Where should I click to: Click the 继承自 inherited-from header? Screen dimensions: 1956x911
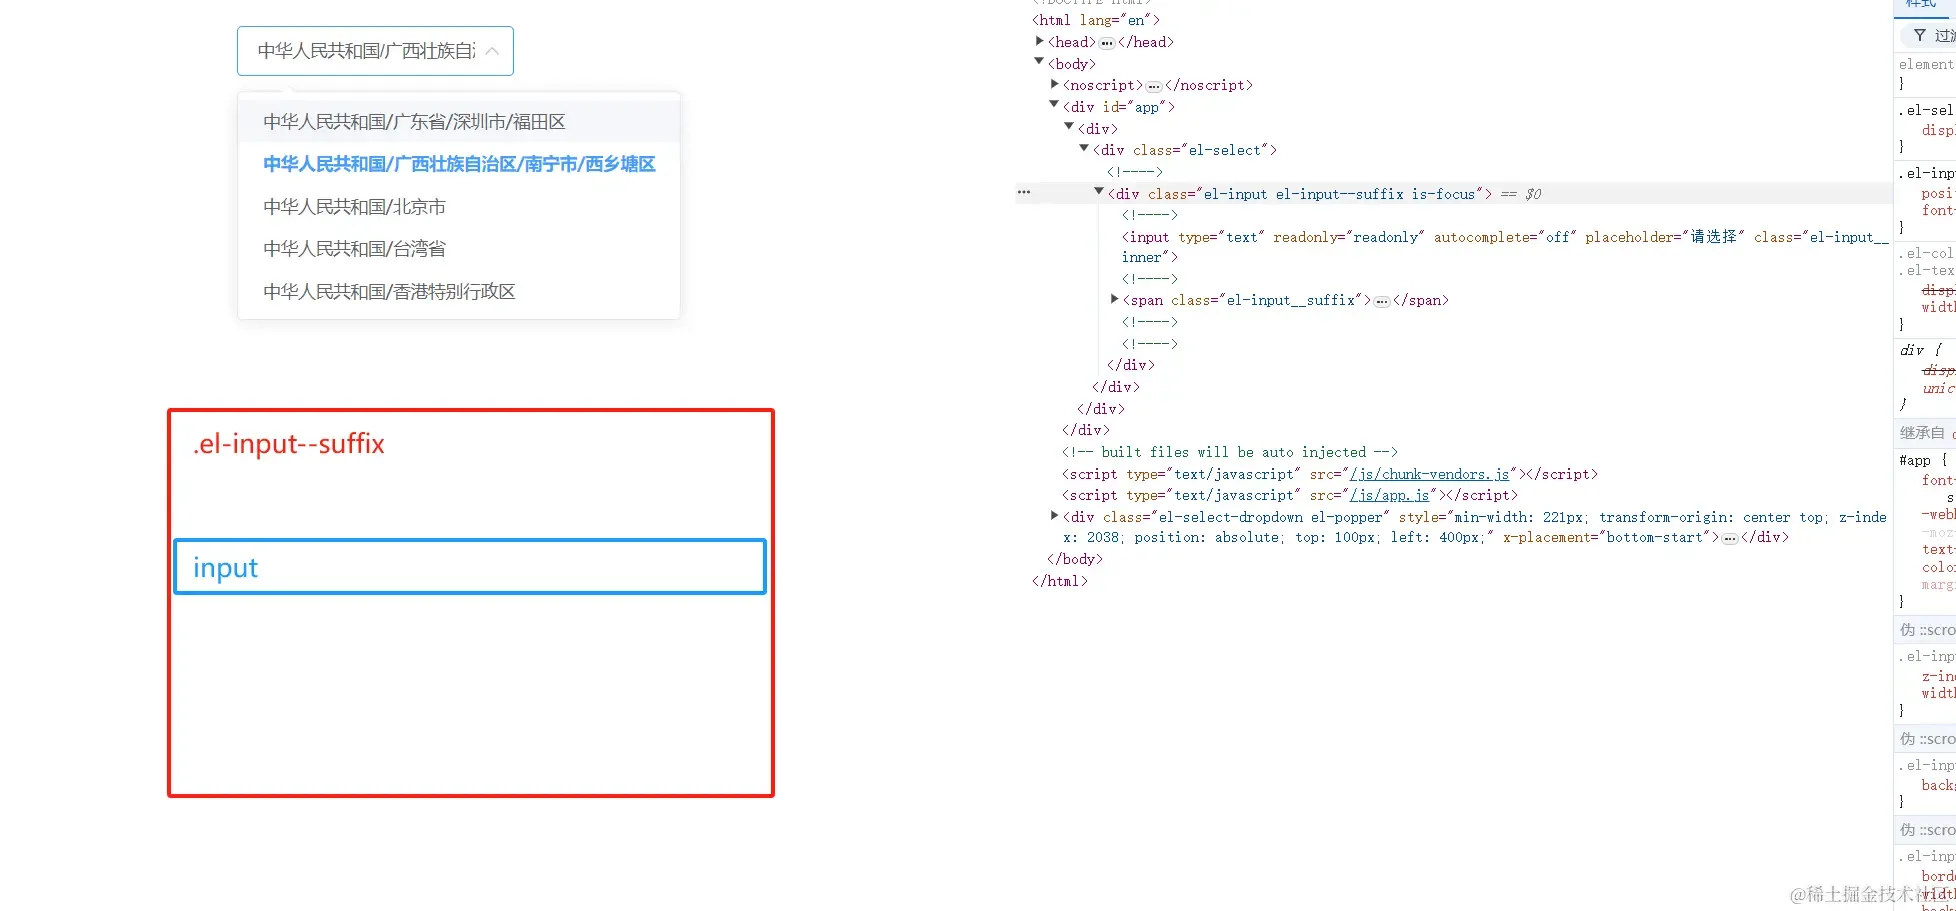[1922, 433]
